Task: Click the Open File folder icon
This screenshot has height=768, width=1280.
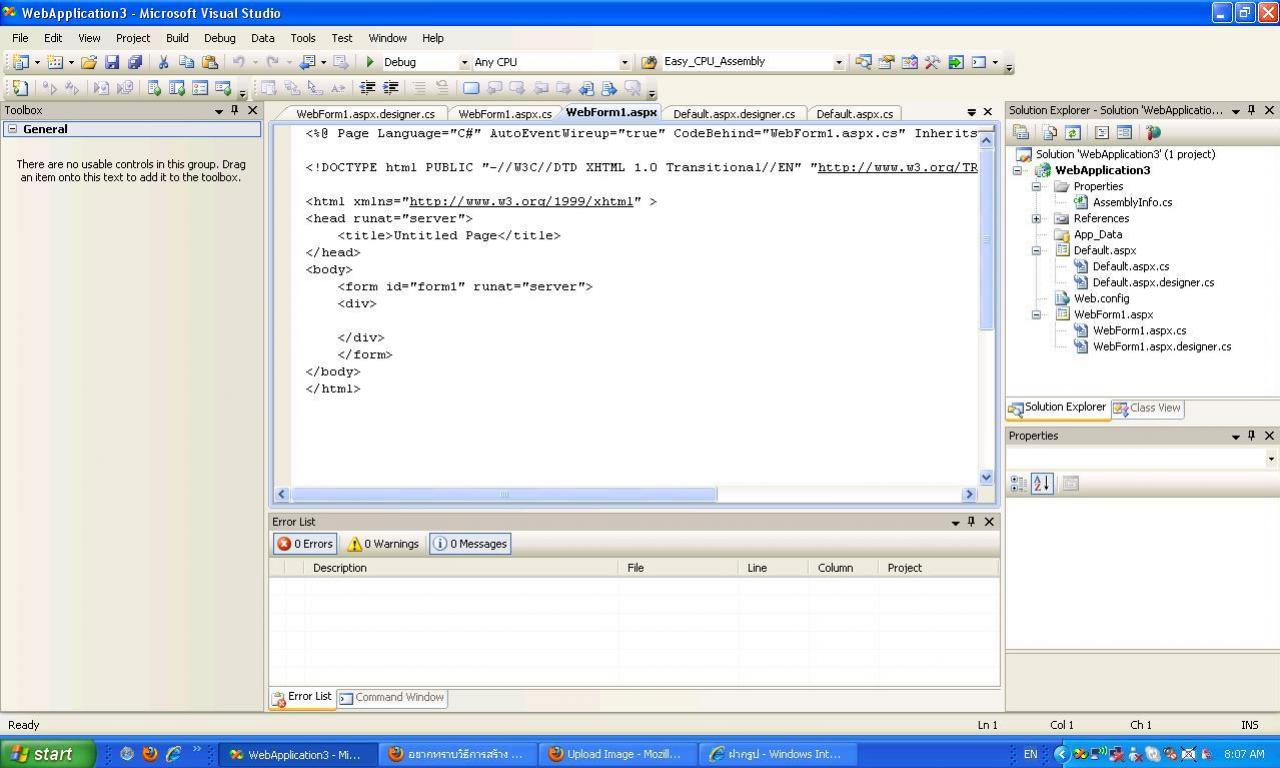Action: tap(89, 62)
